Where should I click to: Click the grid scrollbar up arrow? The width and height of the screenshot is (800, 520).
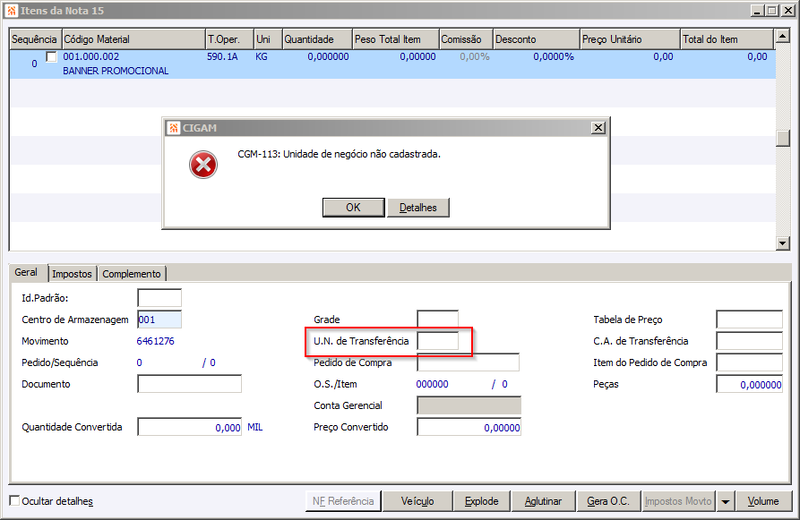783,36
